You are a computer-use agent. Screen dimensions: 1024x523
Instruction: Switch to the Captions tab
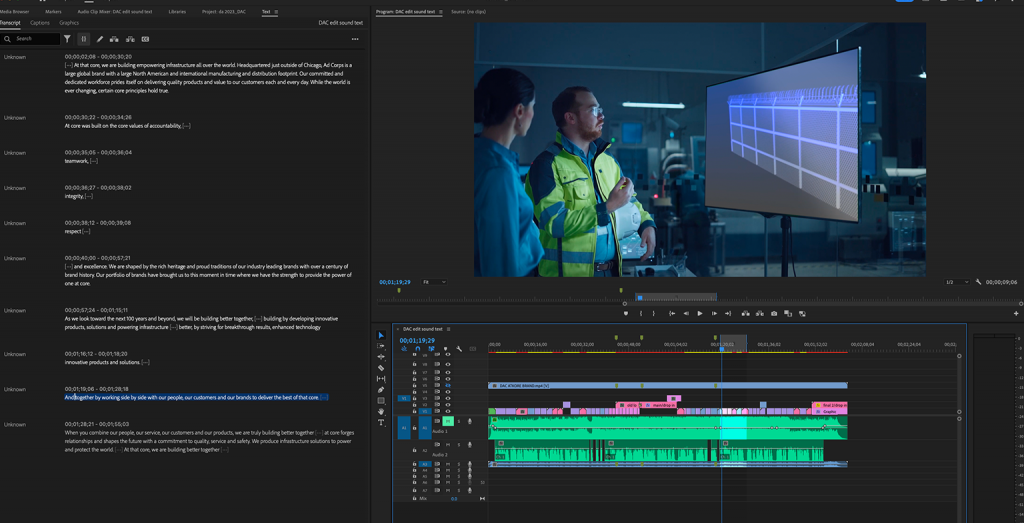pos(40,22)
